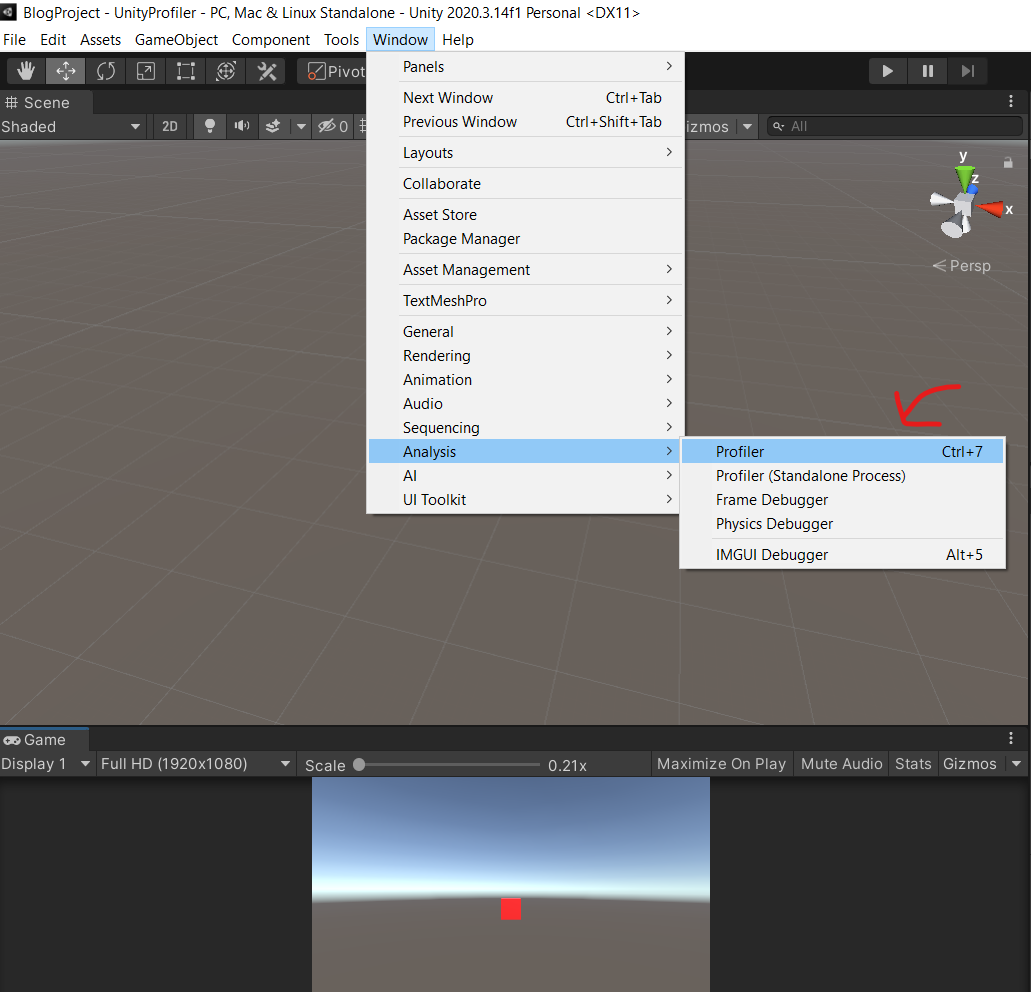
Task: Expand the Panels submenu
Action: point(525,67)
